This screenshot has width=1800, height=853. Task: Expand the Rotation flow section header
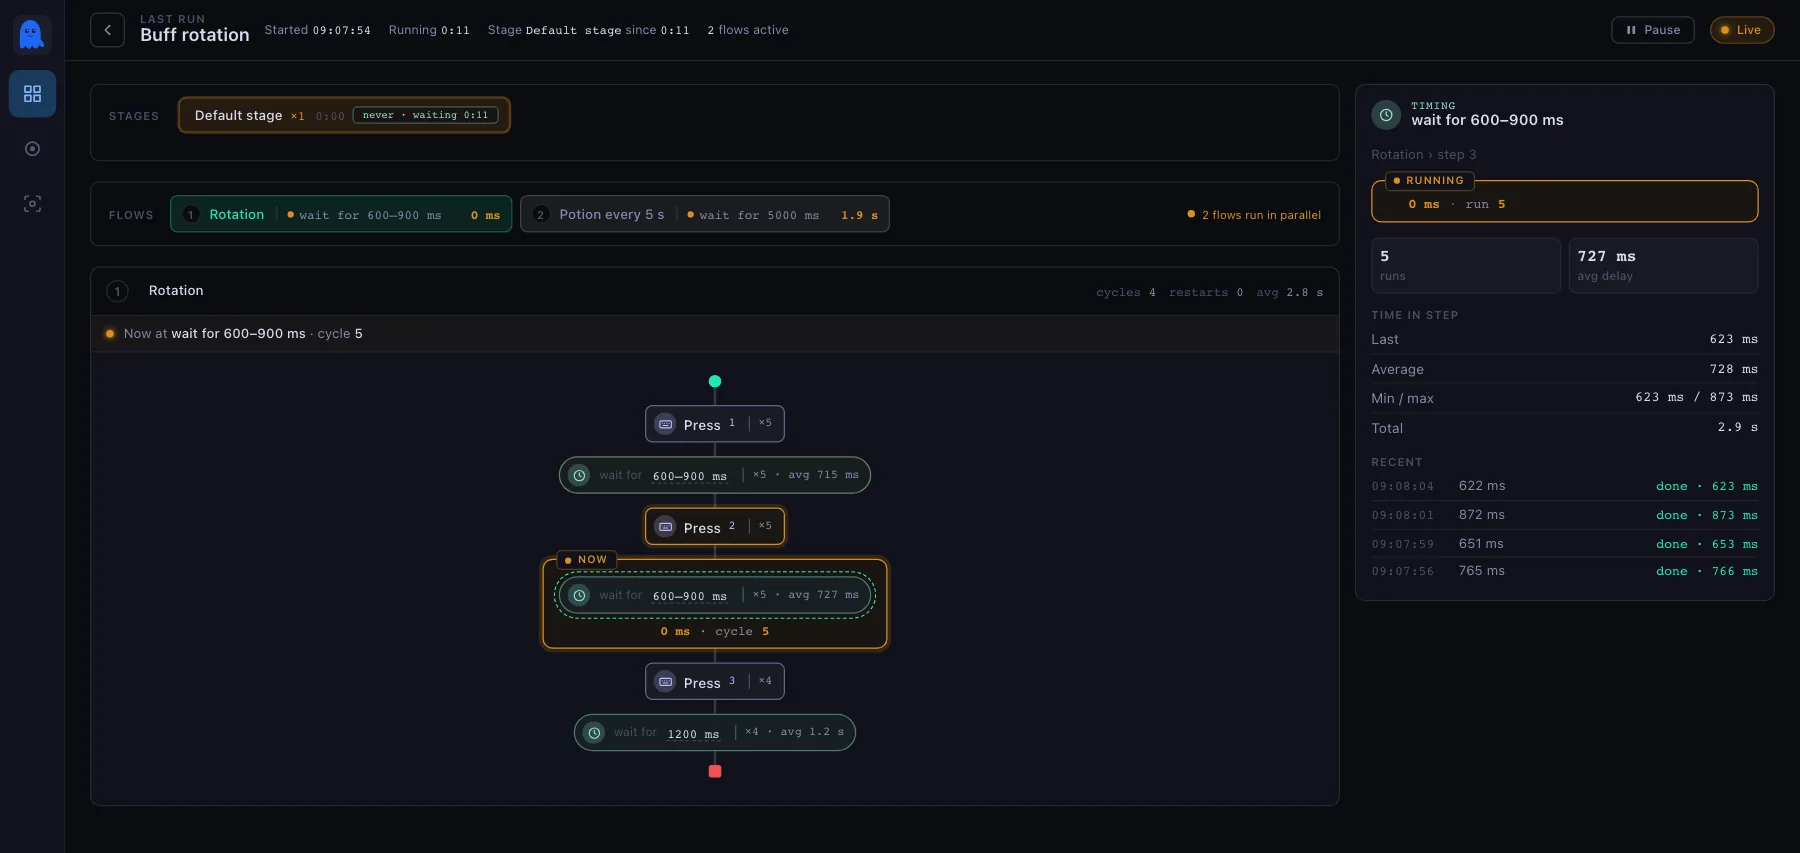(715, 291)
